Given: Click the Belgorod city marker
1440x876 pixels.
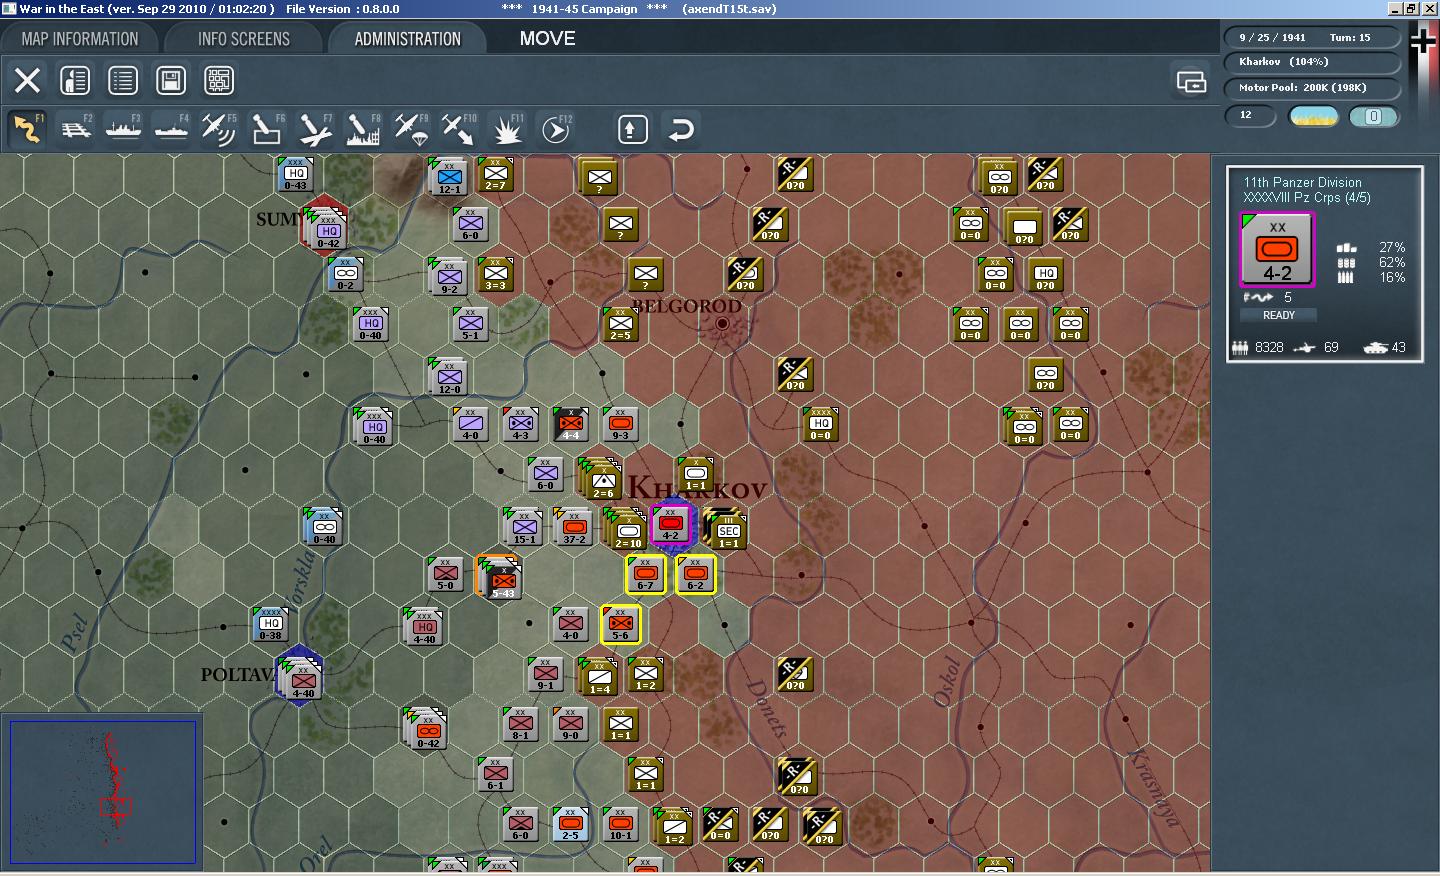Looking at the screenshot, I should pyautogui.click(x=722, y=323).
